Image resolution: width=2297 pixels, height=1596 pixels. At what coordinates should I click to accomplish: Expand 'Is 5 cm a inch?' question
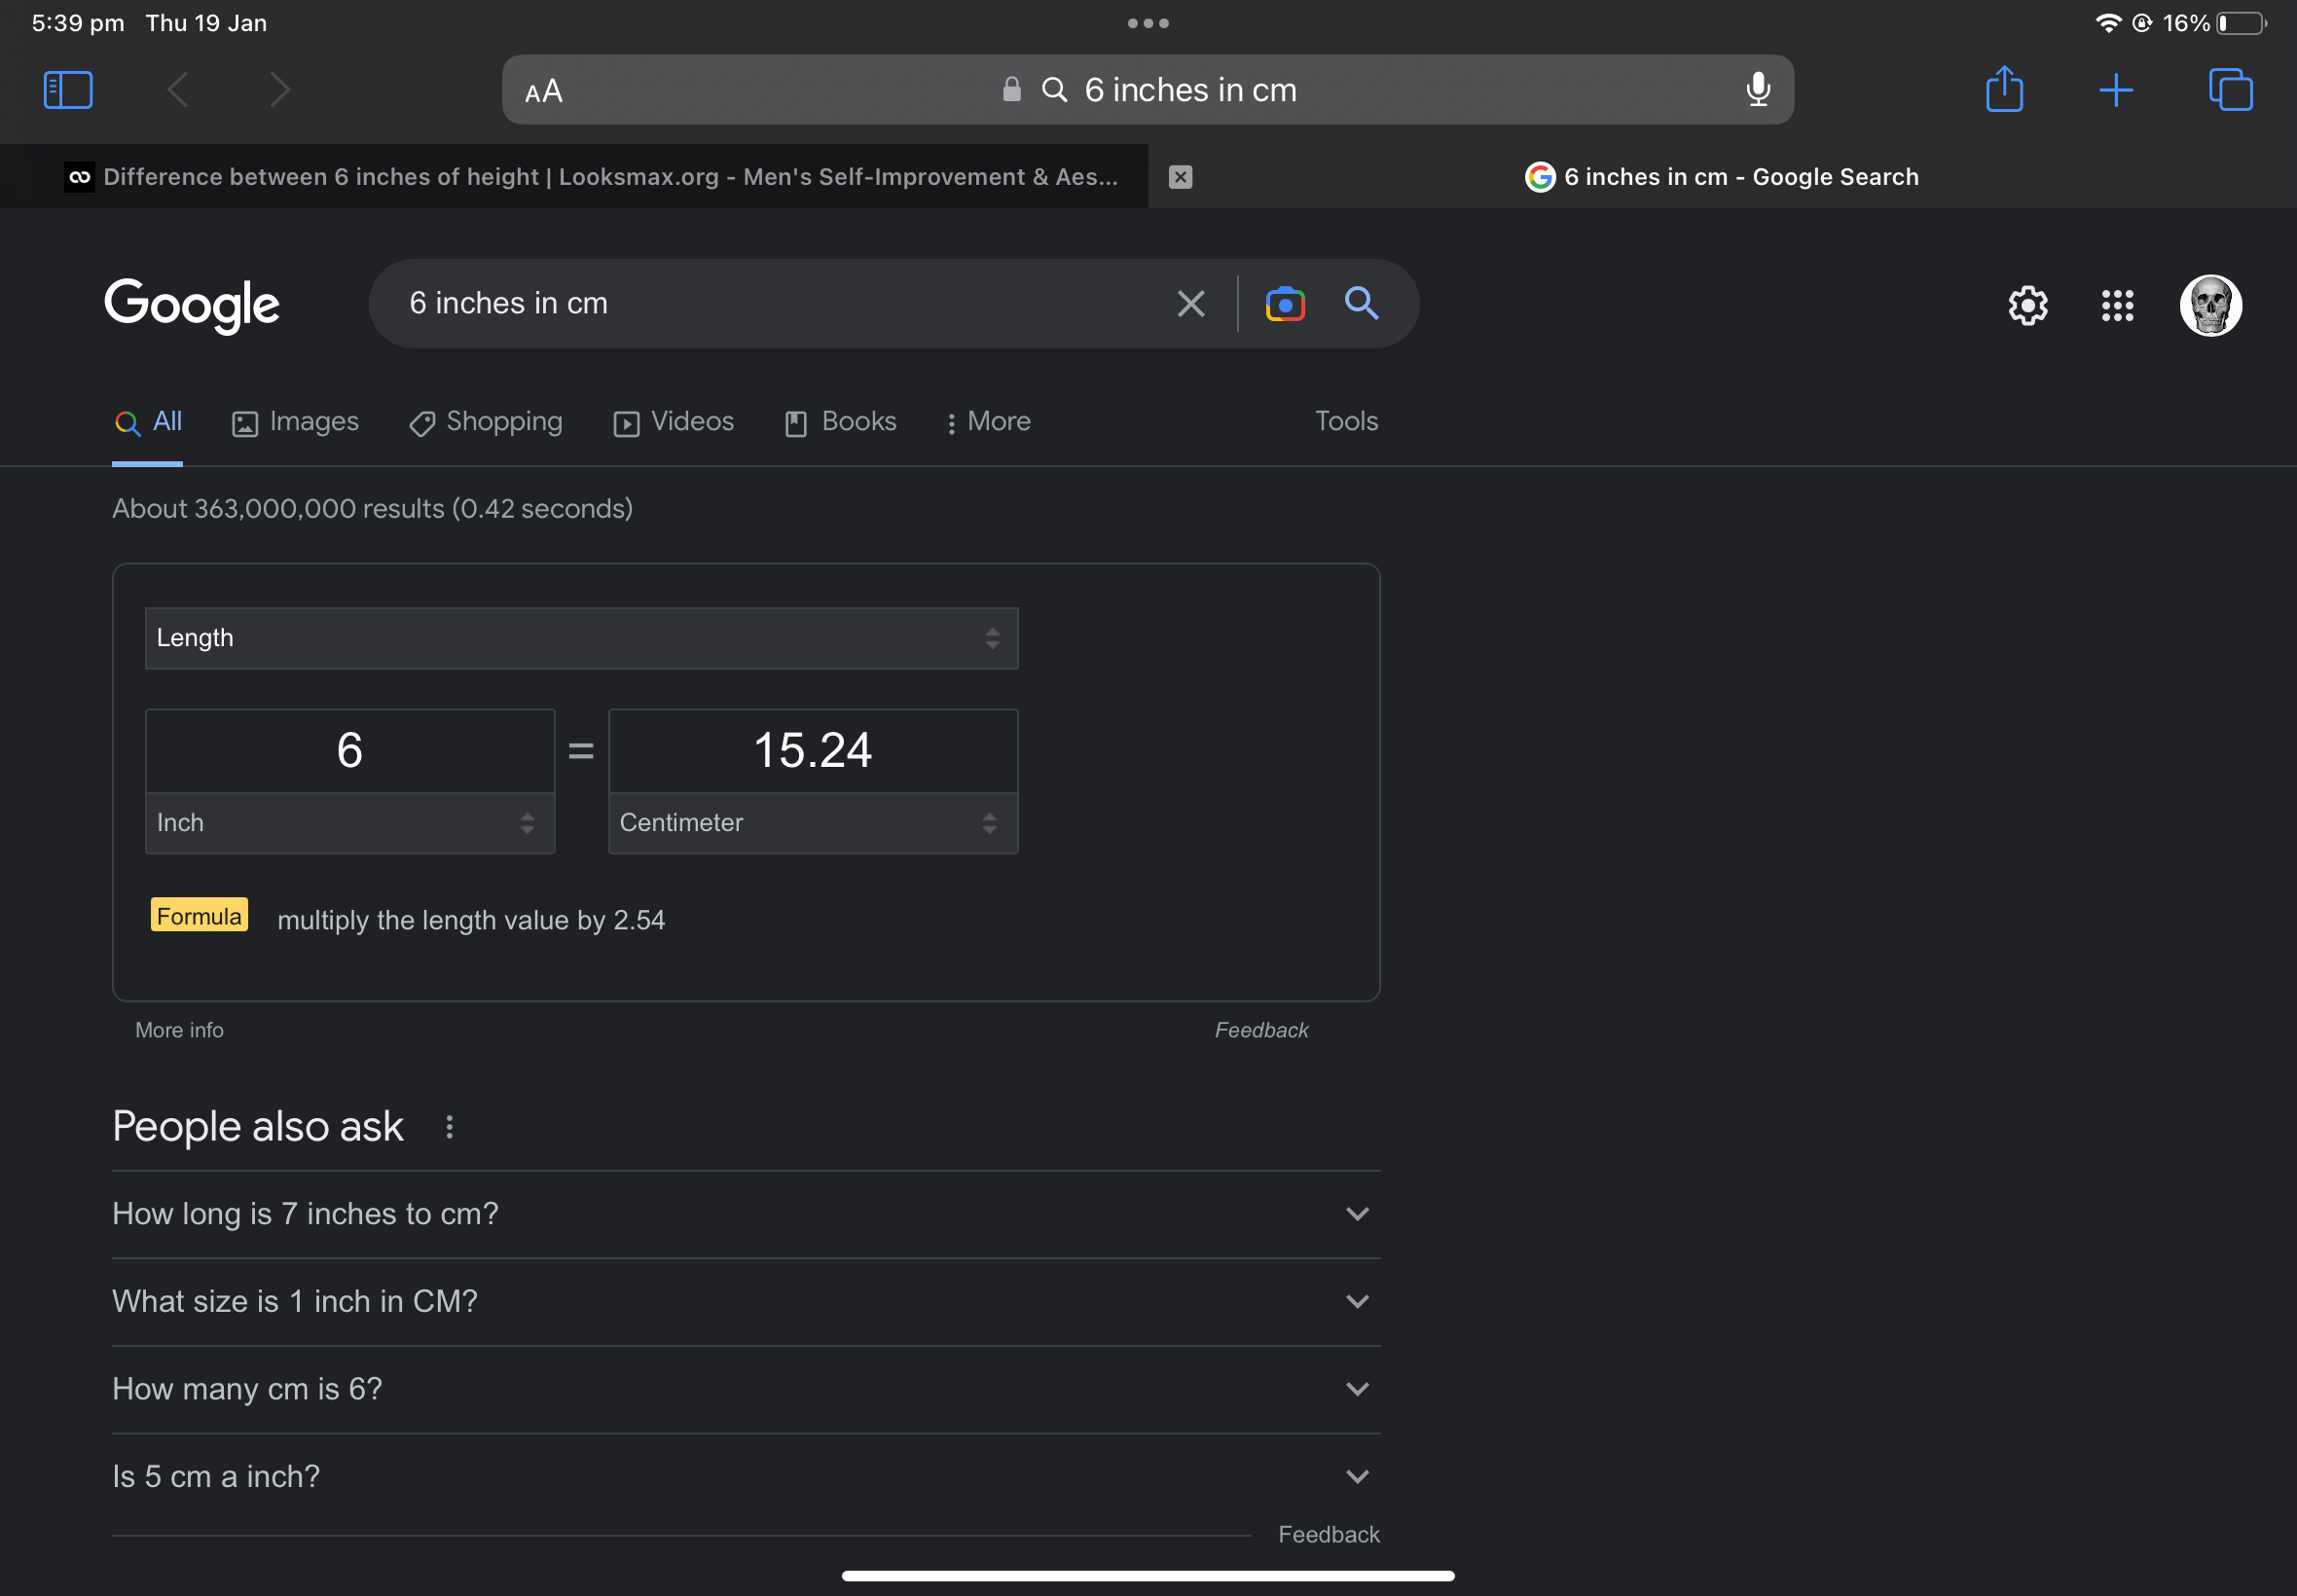(746, 1476)
